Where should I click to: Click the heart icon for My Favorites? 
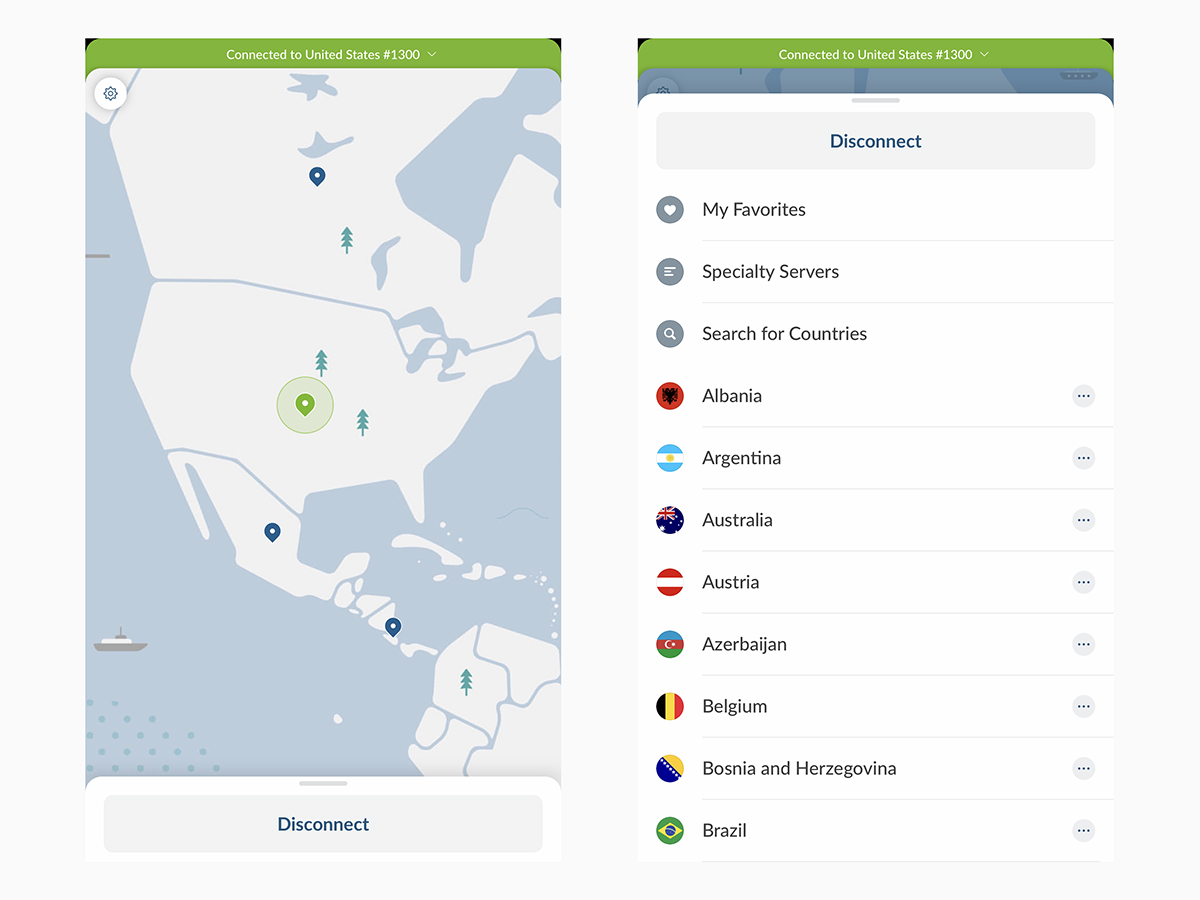[670, 210]
